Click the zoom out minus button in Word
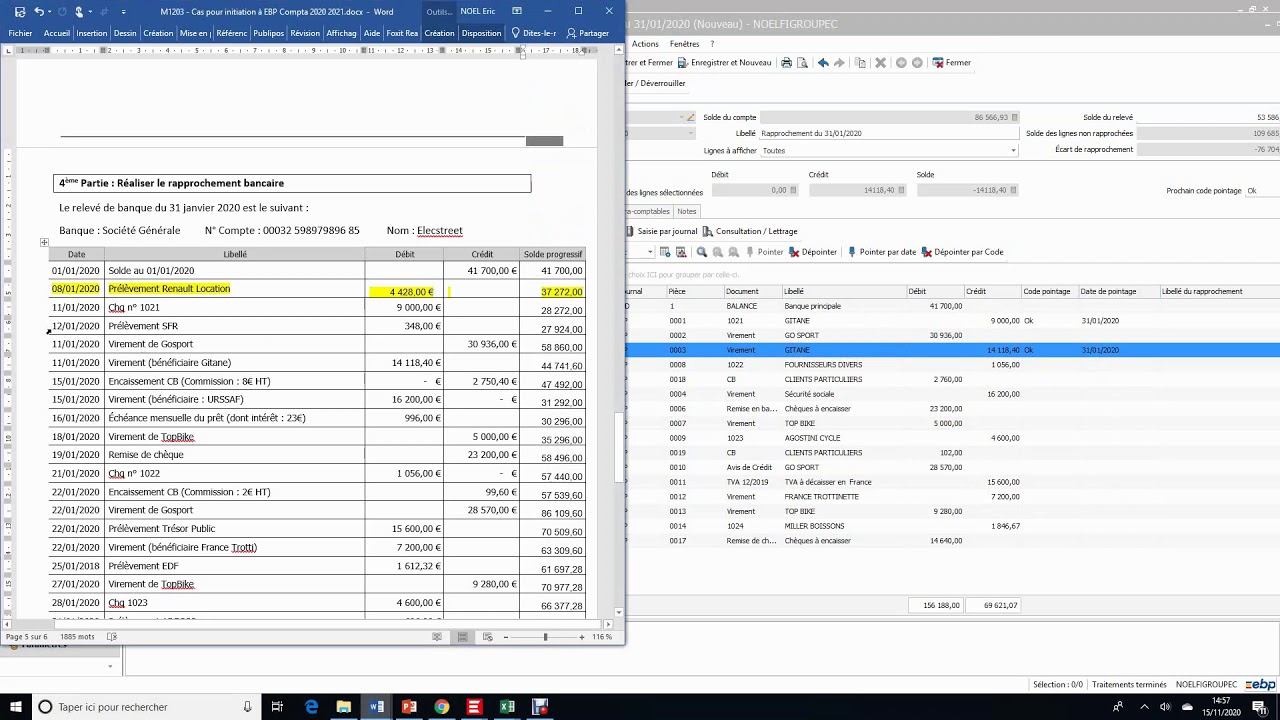This screenshot has width=1280, height=720. click(506, 637)
